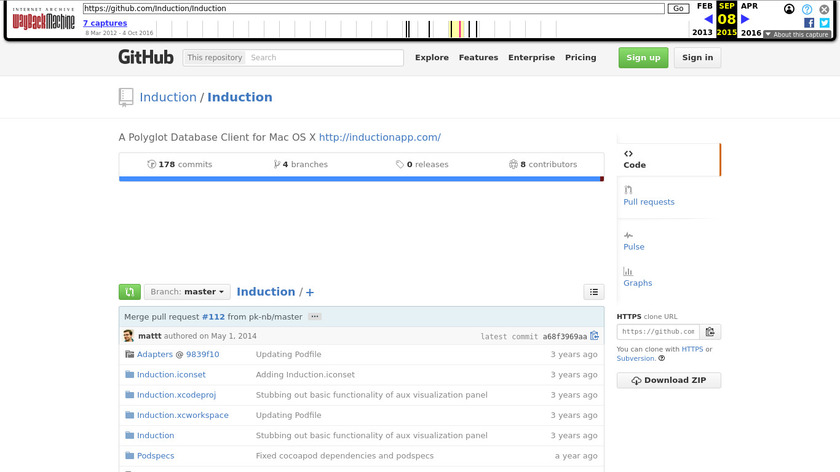Expand commit message ellipsis button

pyautogui.click(x=315, y=317)
